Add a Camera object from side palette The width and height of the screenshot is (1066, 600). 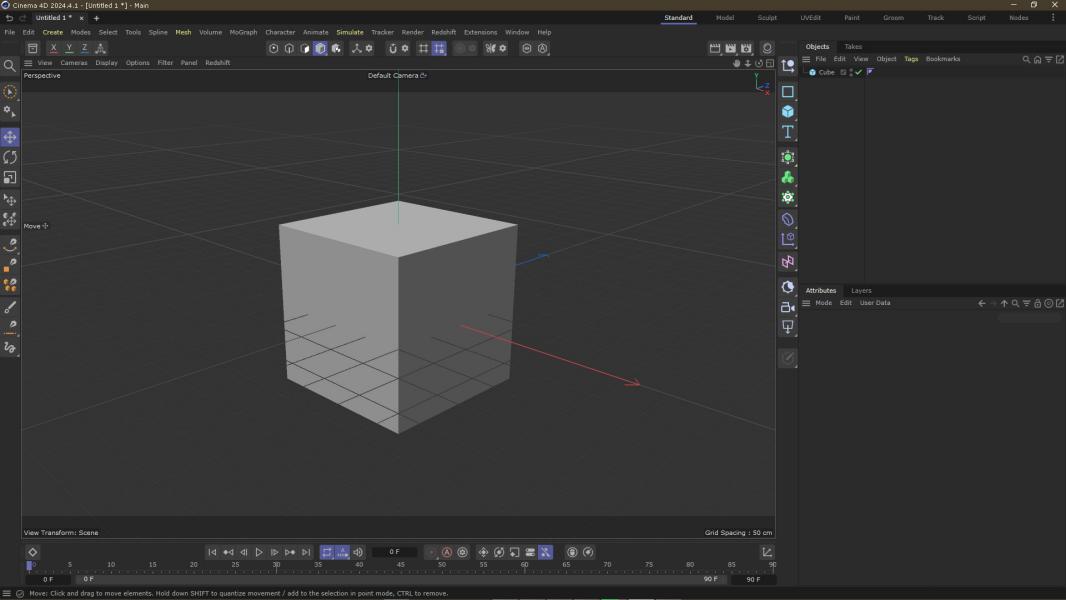click(787, 307)
